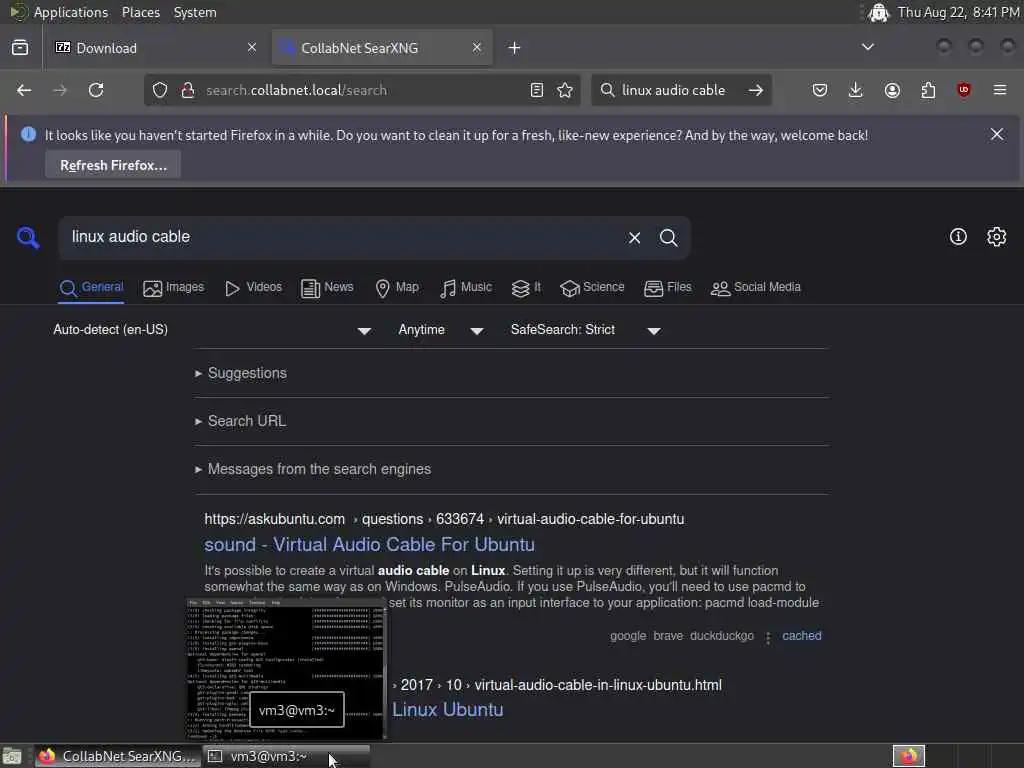Viewport: 1024px width, 768px height.
Task: Open the SearXNG about info icon
Action: coord(958,236)
